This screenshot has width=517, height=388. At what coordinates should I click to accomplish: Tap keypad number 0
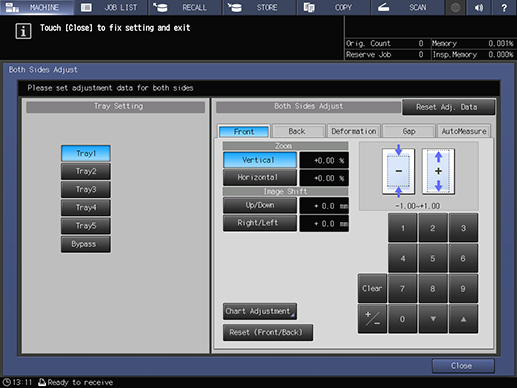tap(402, 319)
